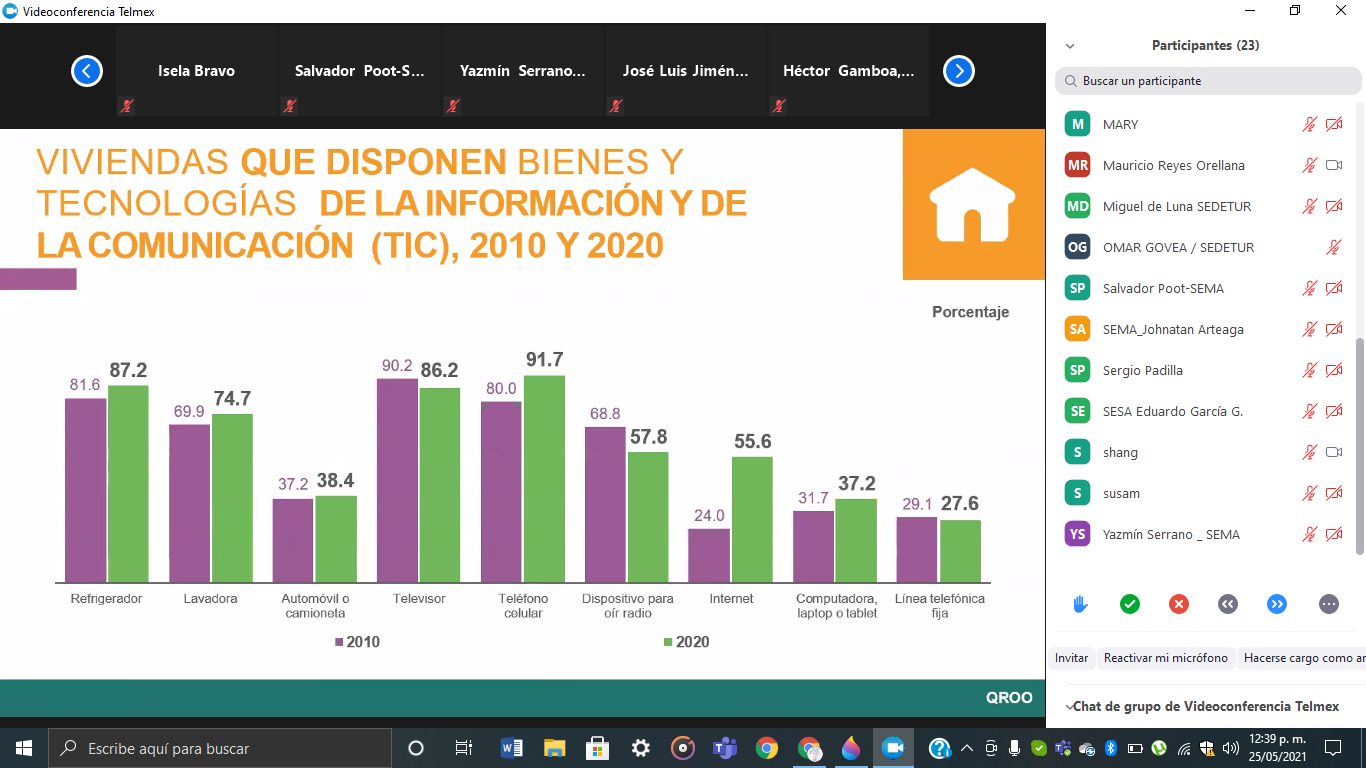Click shang's camera icon

coord(1334,452)
